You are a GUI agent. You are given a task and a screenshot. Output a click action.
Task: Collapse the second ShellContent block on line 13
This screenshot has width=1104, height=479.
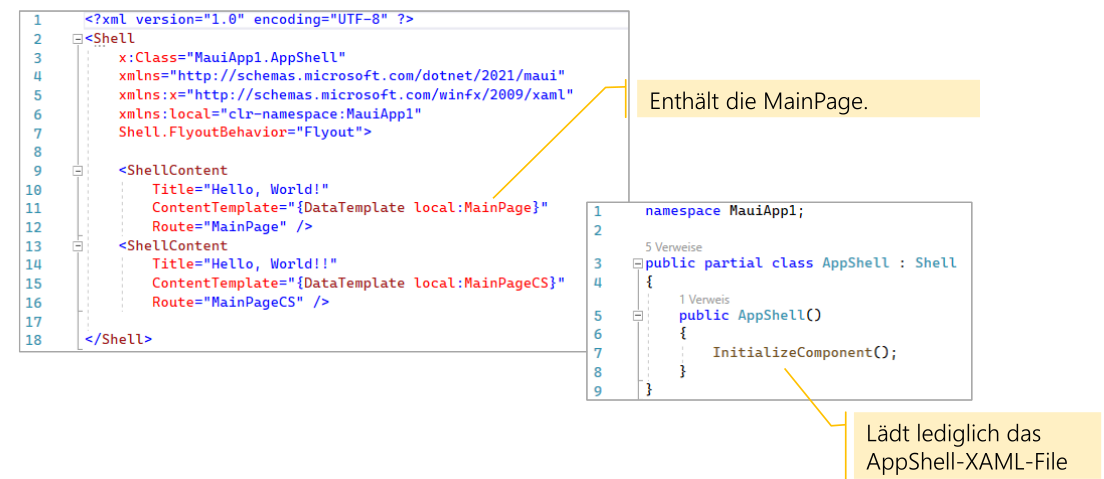tap(78, 246)
